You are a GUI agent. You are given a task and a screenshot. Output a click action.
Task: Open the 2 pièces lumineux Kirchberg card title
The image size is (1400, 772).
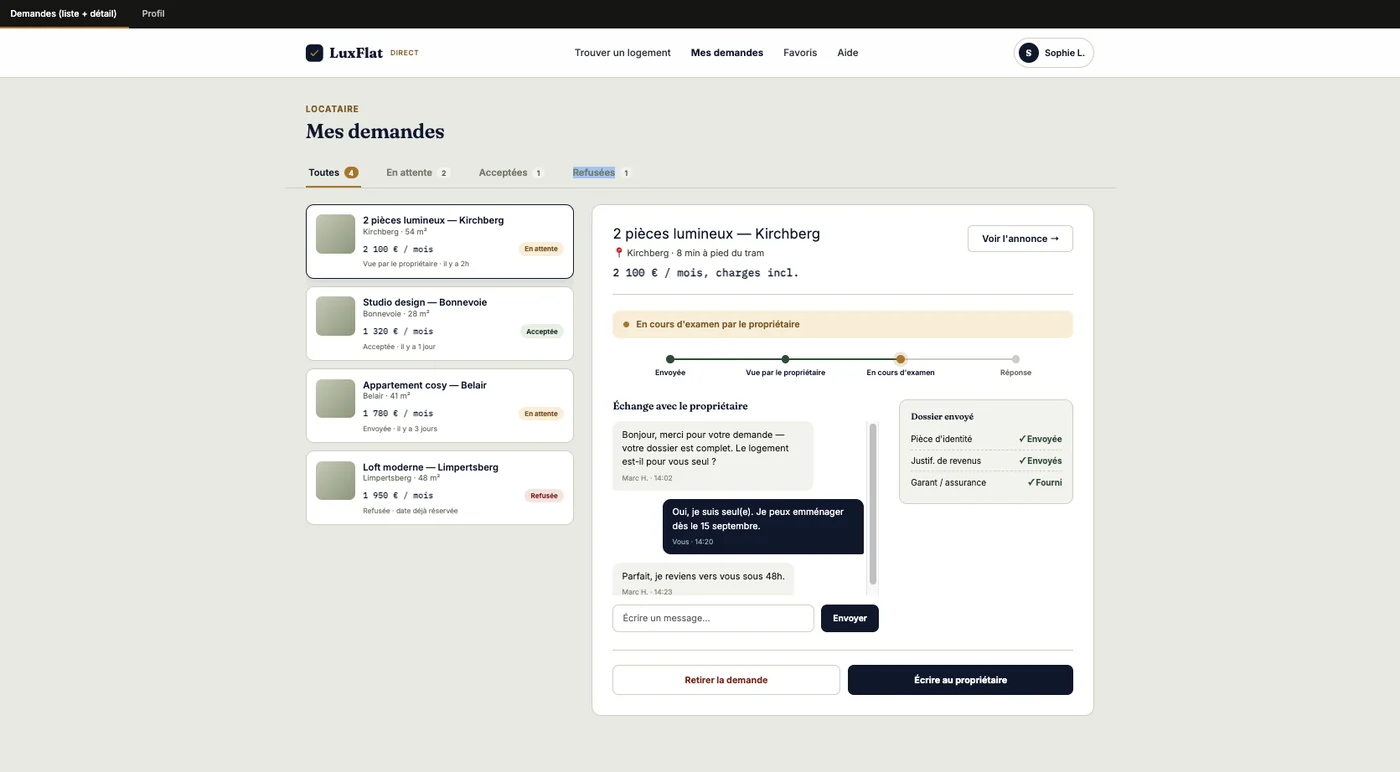[x=433, y=220]
